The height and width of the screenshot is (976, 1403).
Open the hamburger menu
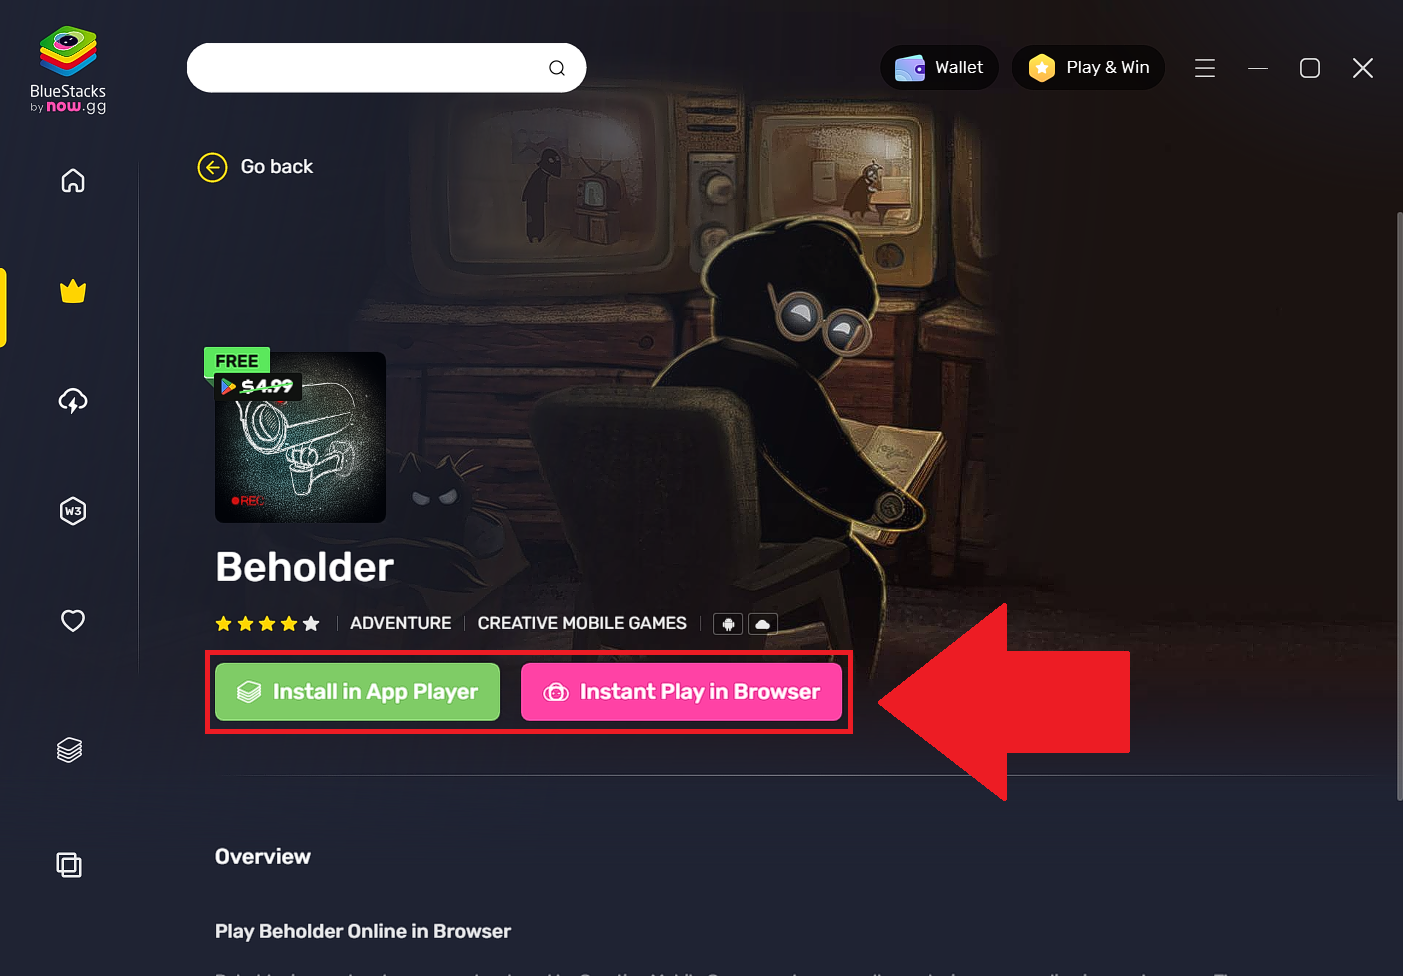1205,68
